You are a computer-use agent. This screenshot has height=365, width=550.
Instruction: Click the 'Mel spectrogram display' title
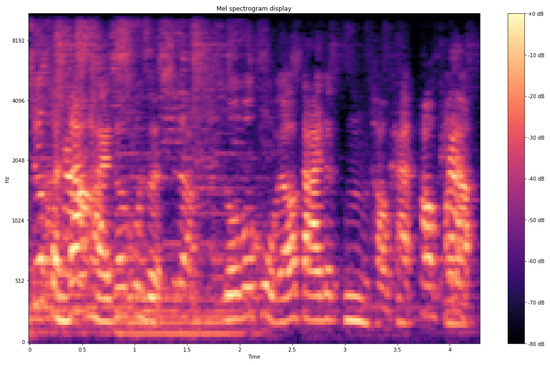tap(254, 8)
